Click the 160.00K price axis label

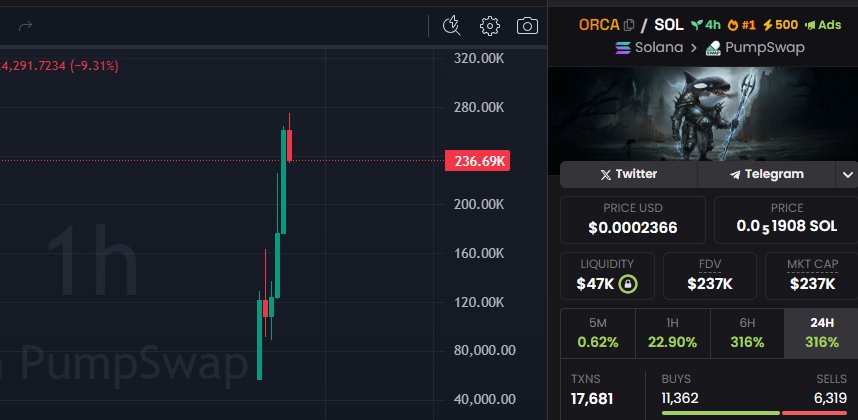coord(479,254)
